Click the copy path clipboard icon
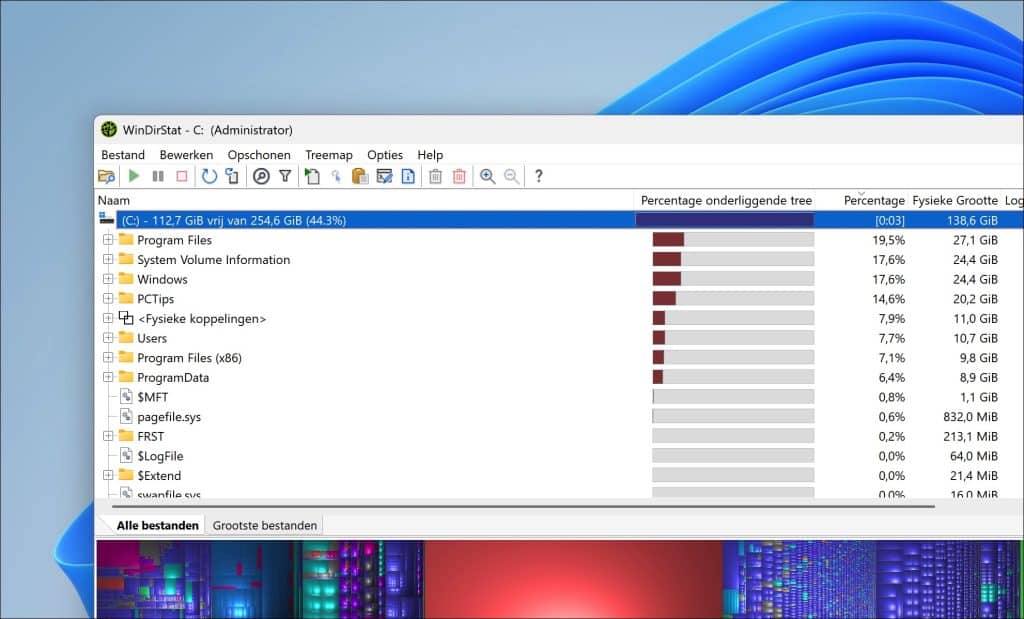1024x619 pixels. pyautogui.click(x=360, y=176)
